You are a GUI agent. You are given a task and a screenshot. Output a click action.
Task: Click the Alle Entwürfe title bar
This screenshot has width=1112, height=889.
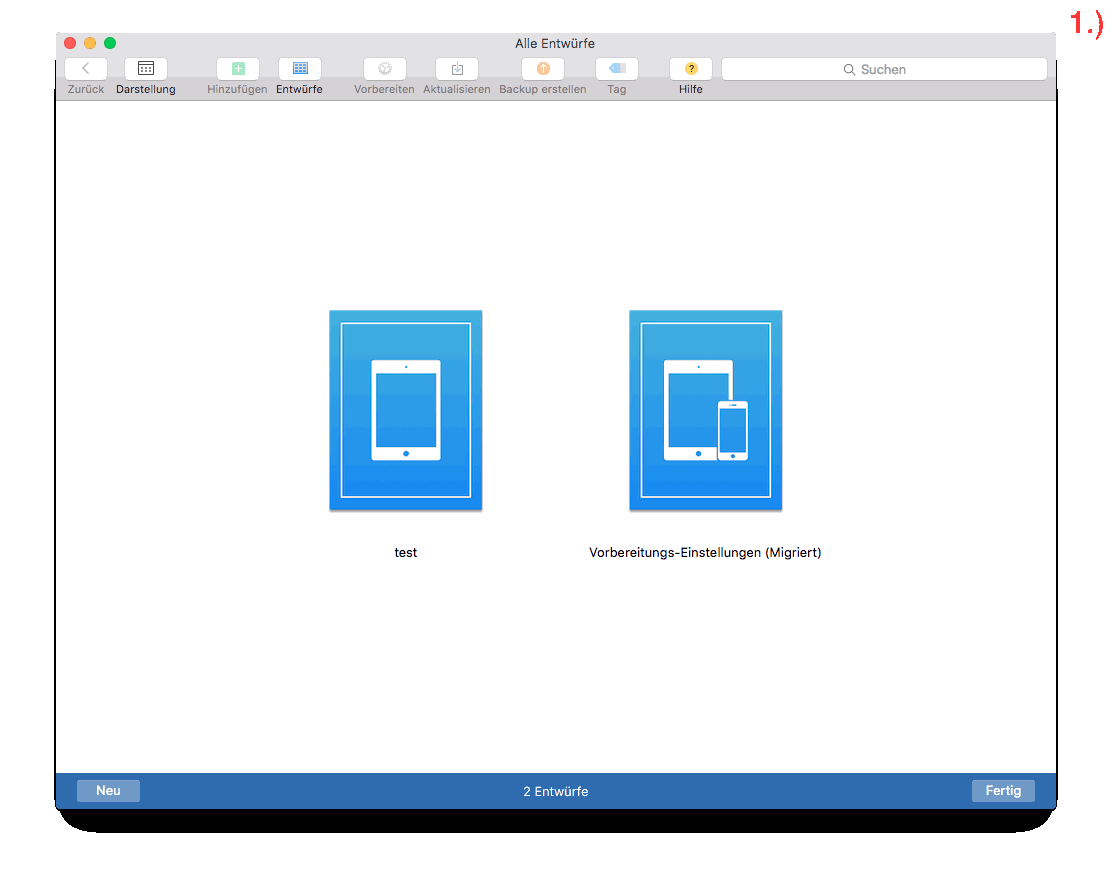pos(555,43)
